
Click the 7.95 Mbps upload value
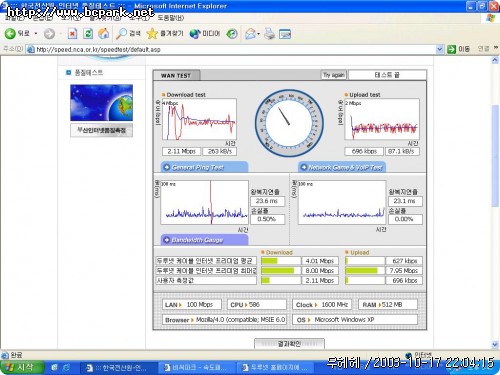pos(404,271)
